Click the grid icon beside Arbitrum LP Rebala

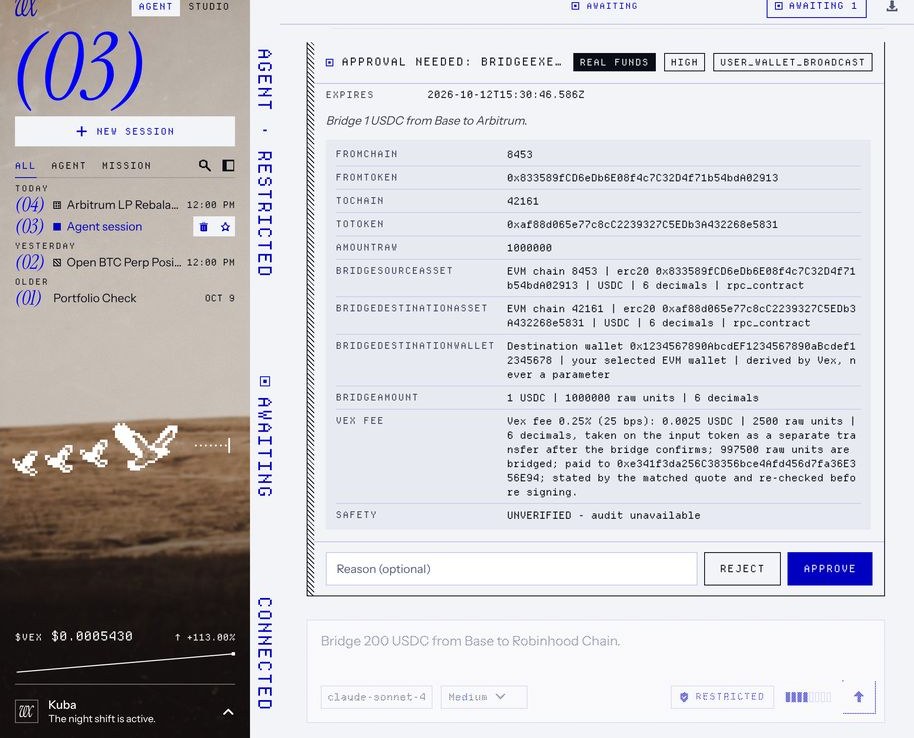(x=57, y=205)
